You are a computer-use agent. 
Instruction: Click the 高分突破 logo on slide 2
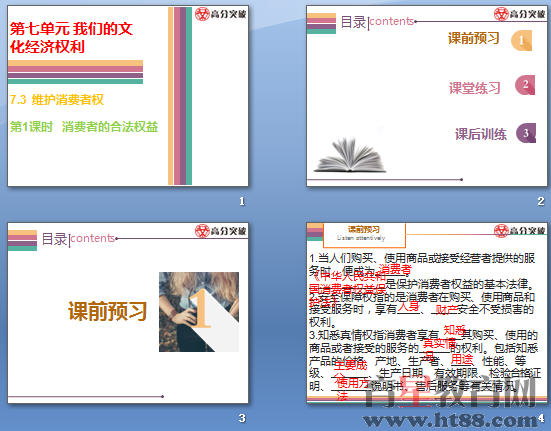(519, 14)
